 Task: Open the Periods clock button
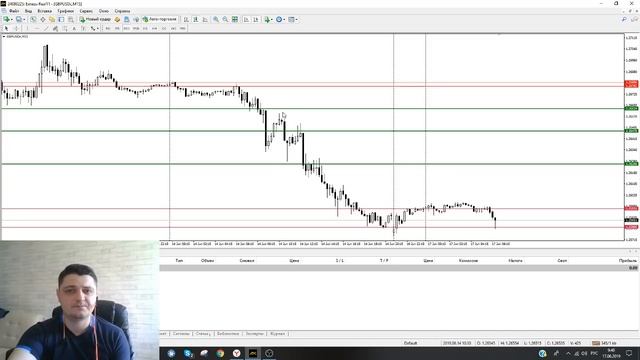279,19
